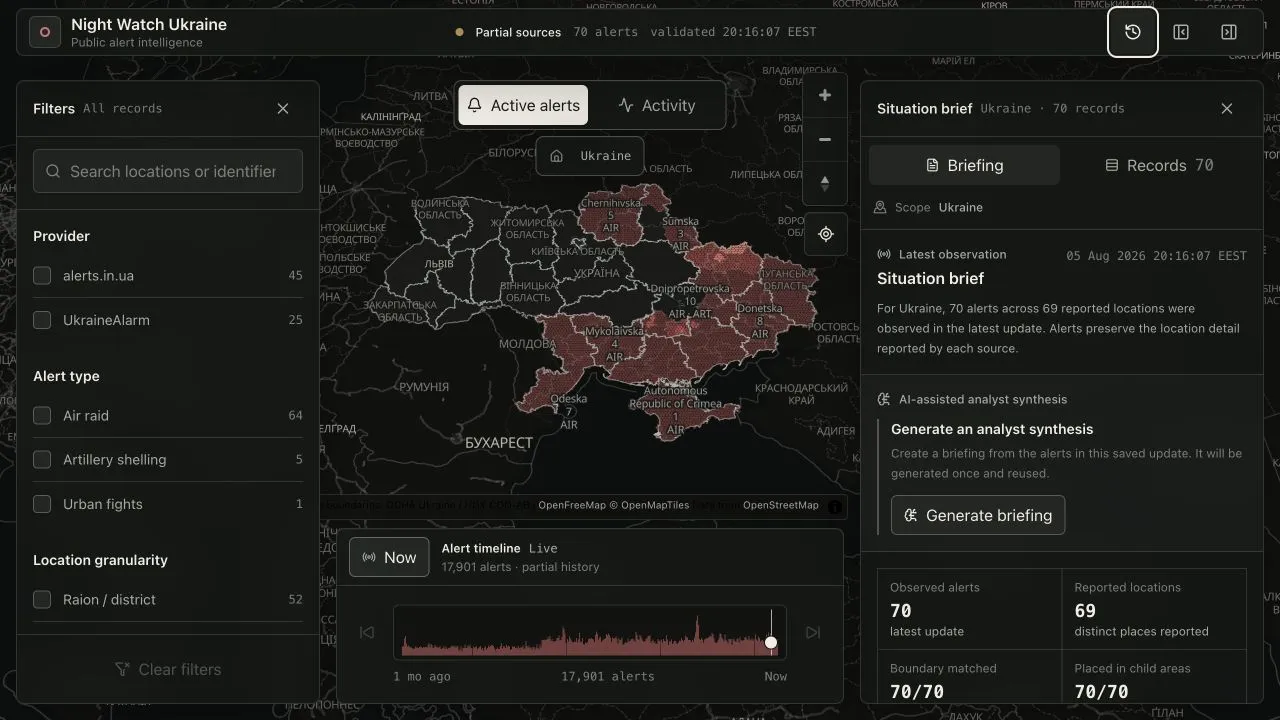Image resolution: width=1280 pixels, height=720 pixels.
Task: Close the Situation brief panel
Action: [x=1227, y=108]
